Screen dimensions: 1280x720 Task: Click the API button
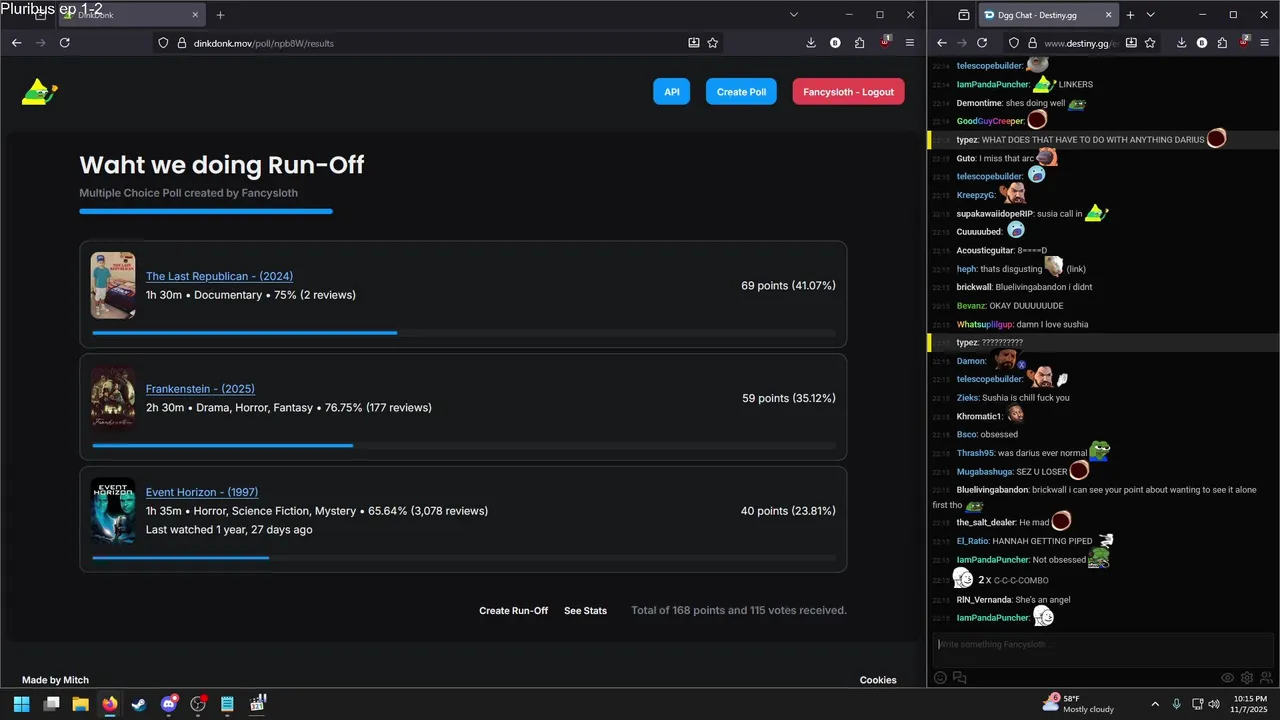(672, 91)
